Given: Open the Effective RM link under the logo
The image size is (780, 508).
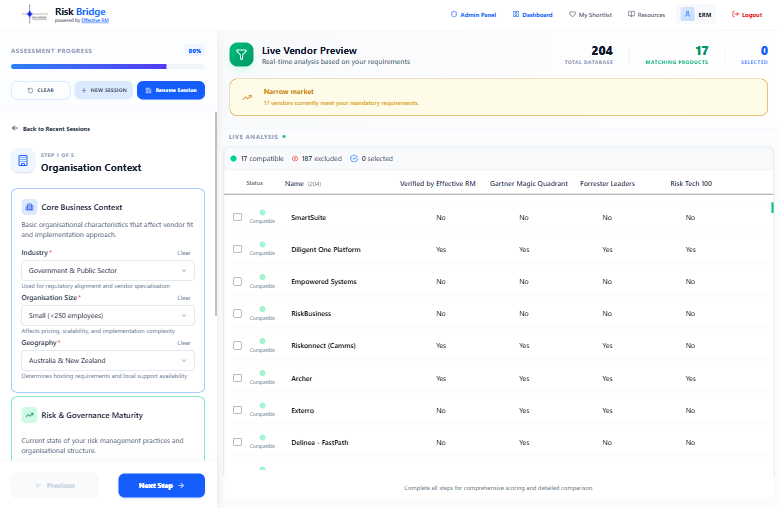Looking at the screenshot, I should click(95, 20).
